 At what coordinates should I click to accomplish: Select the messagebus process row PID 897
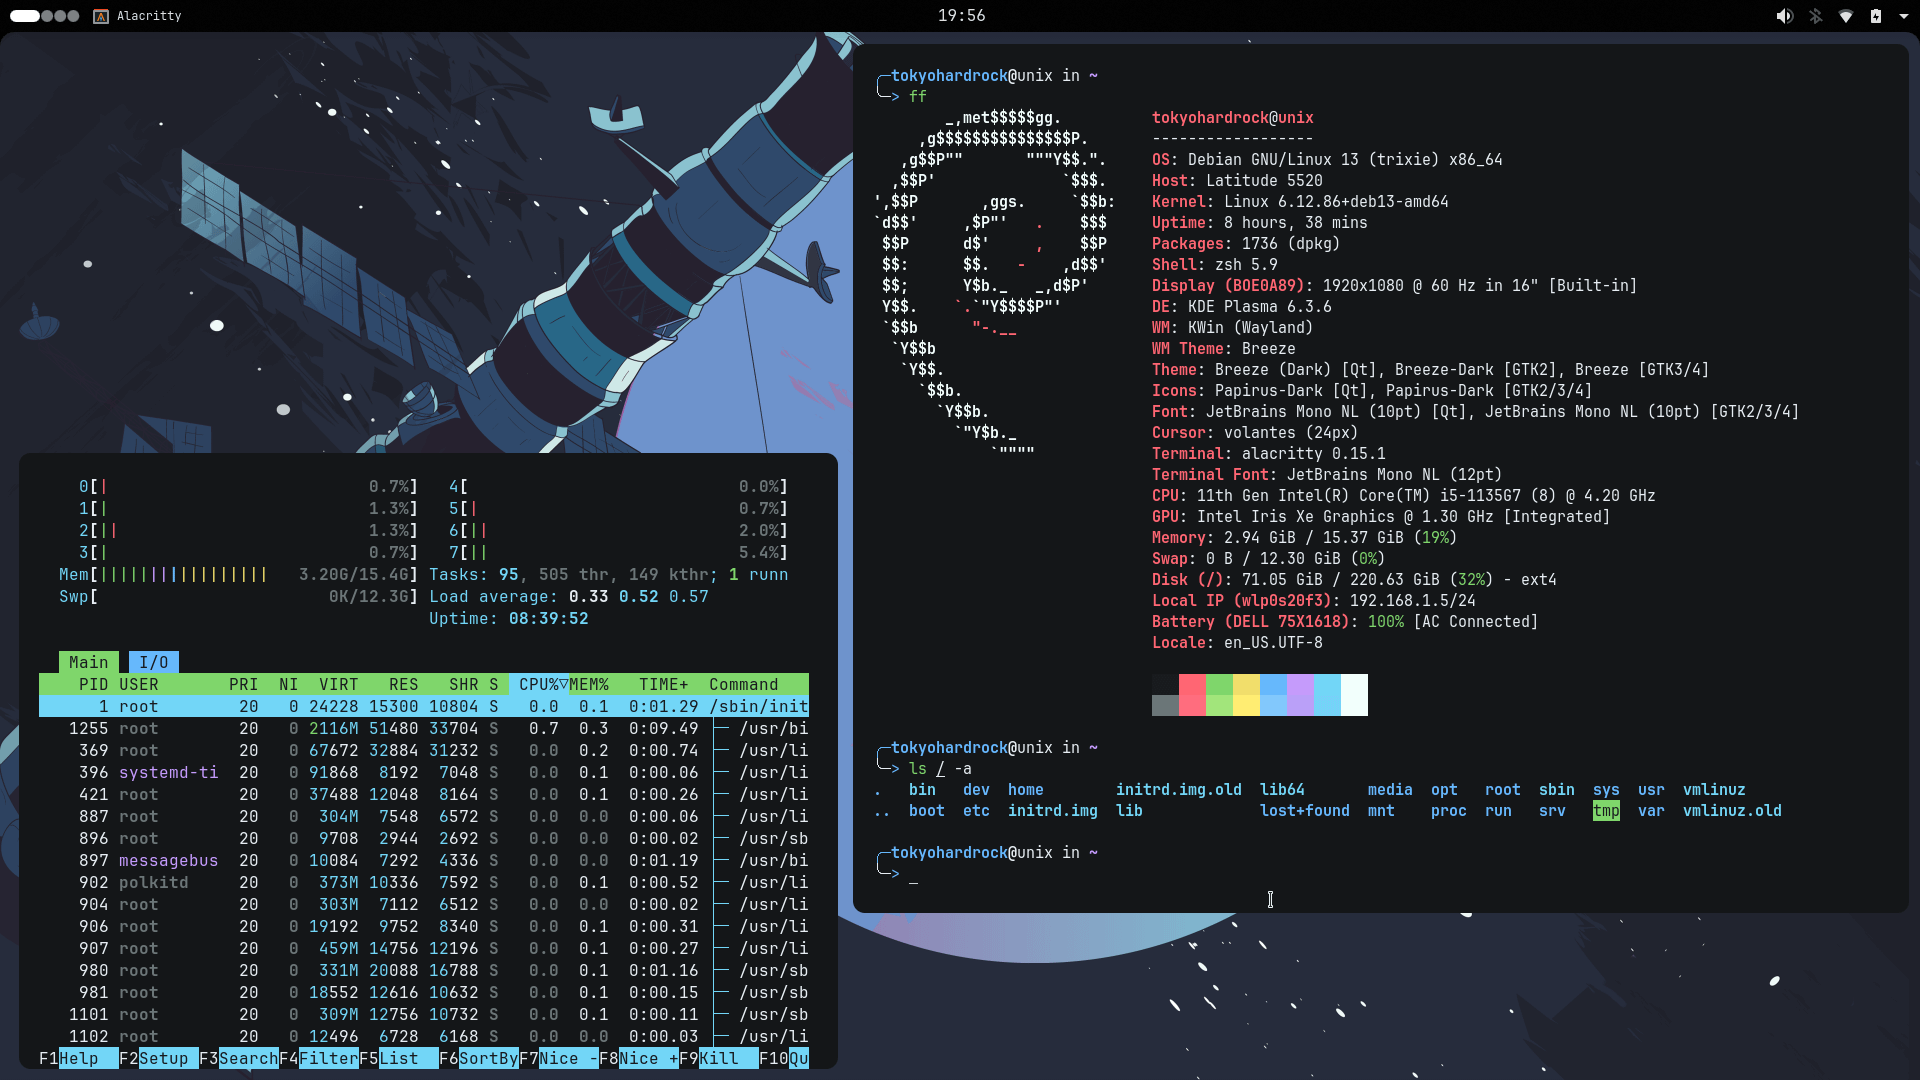coord(424,860)
